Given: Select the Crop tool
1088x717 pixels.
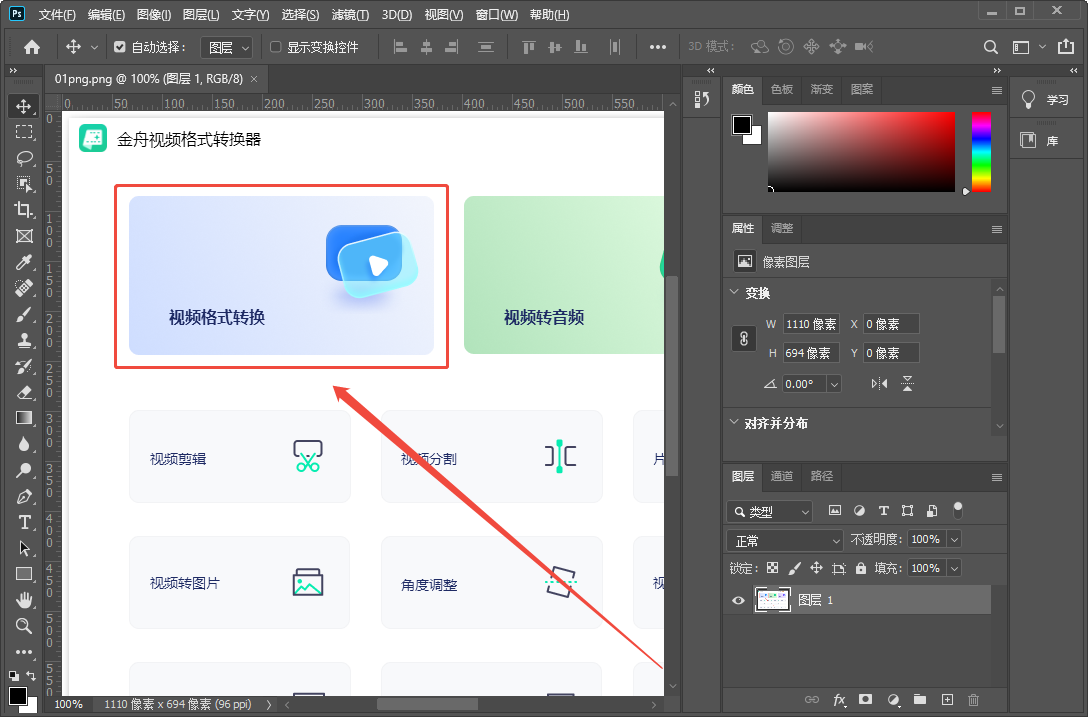Looking at the screenshot, I should 24,210.
